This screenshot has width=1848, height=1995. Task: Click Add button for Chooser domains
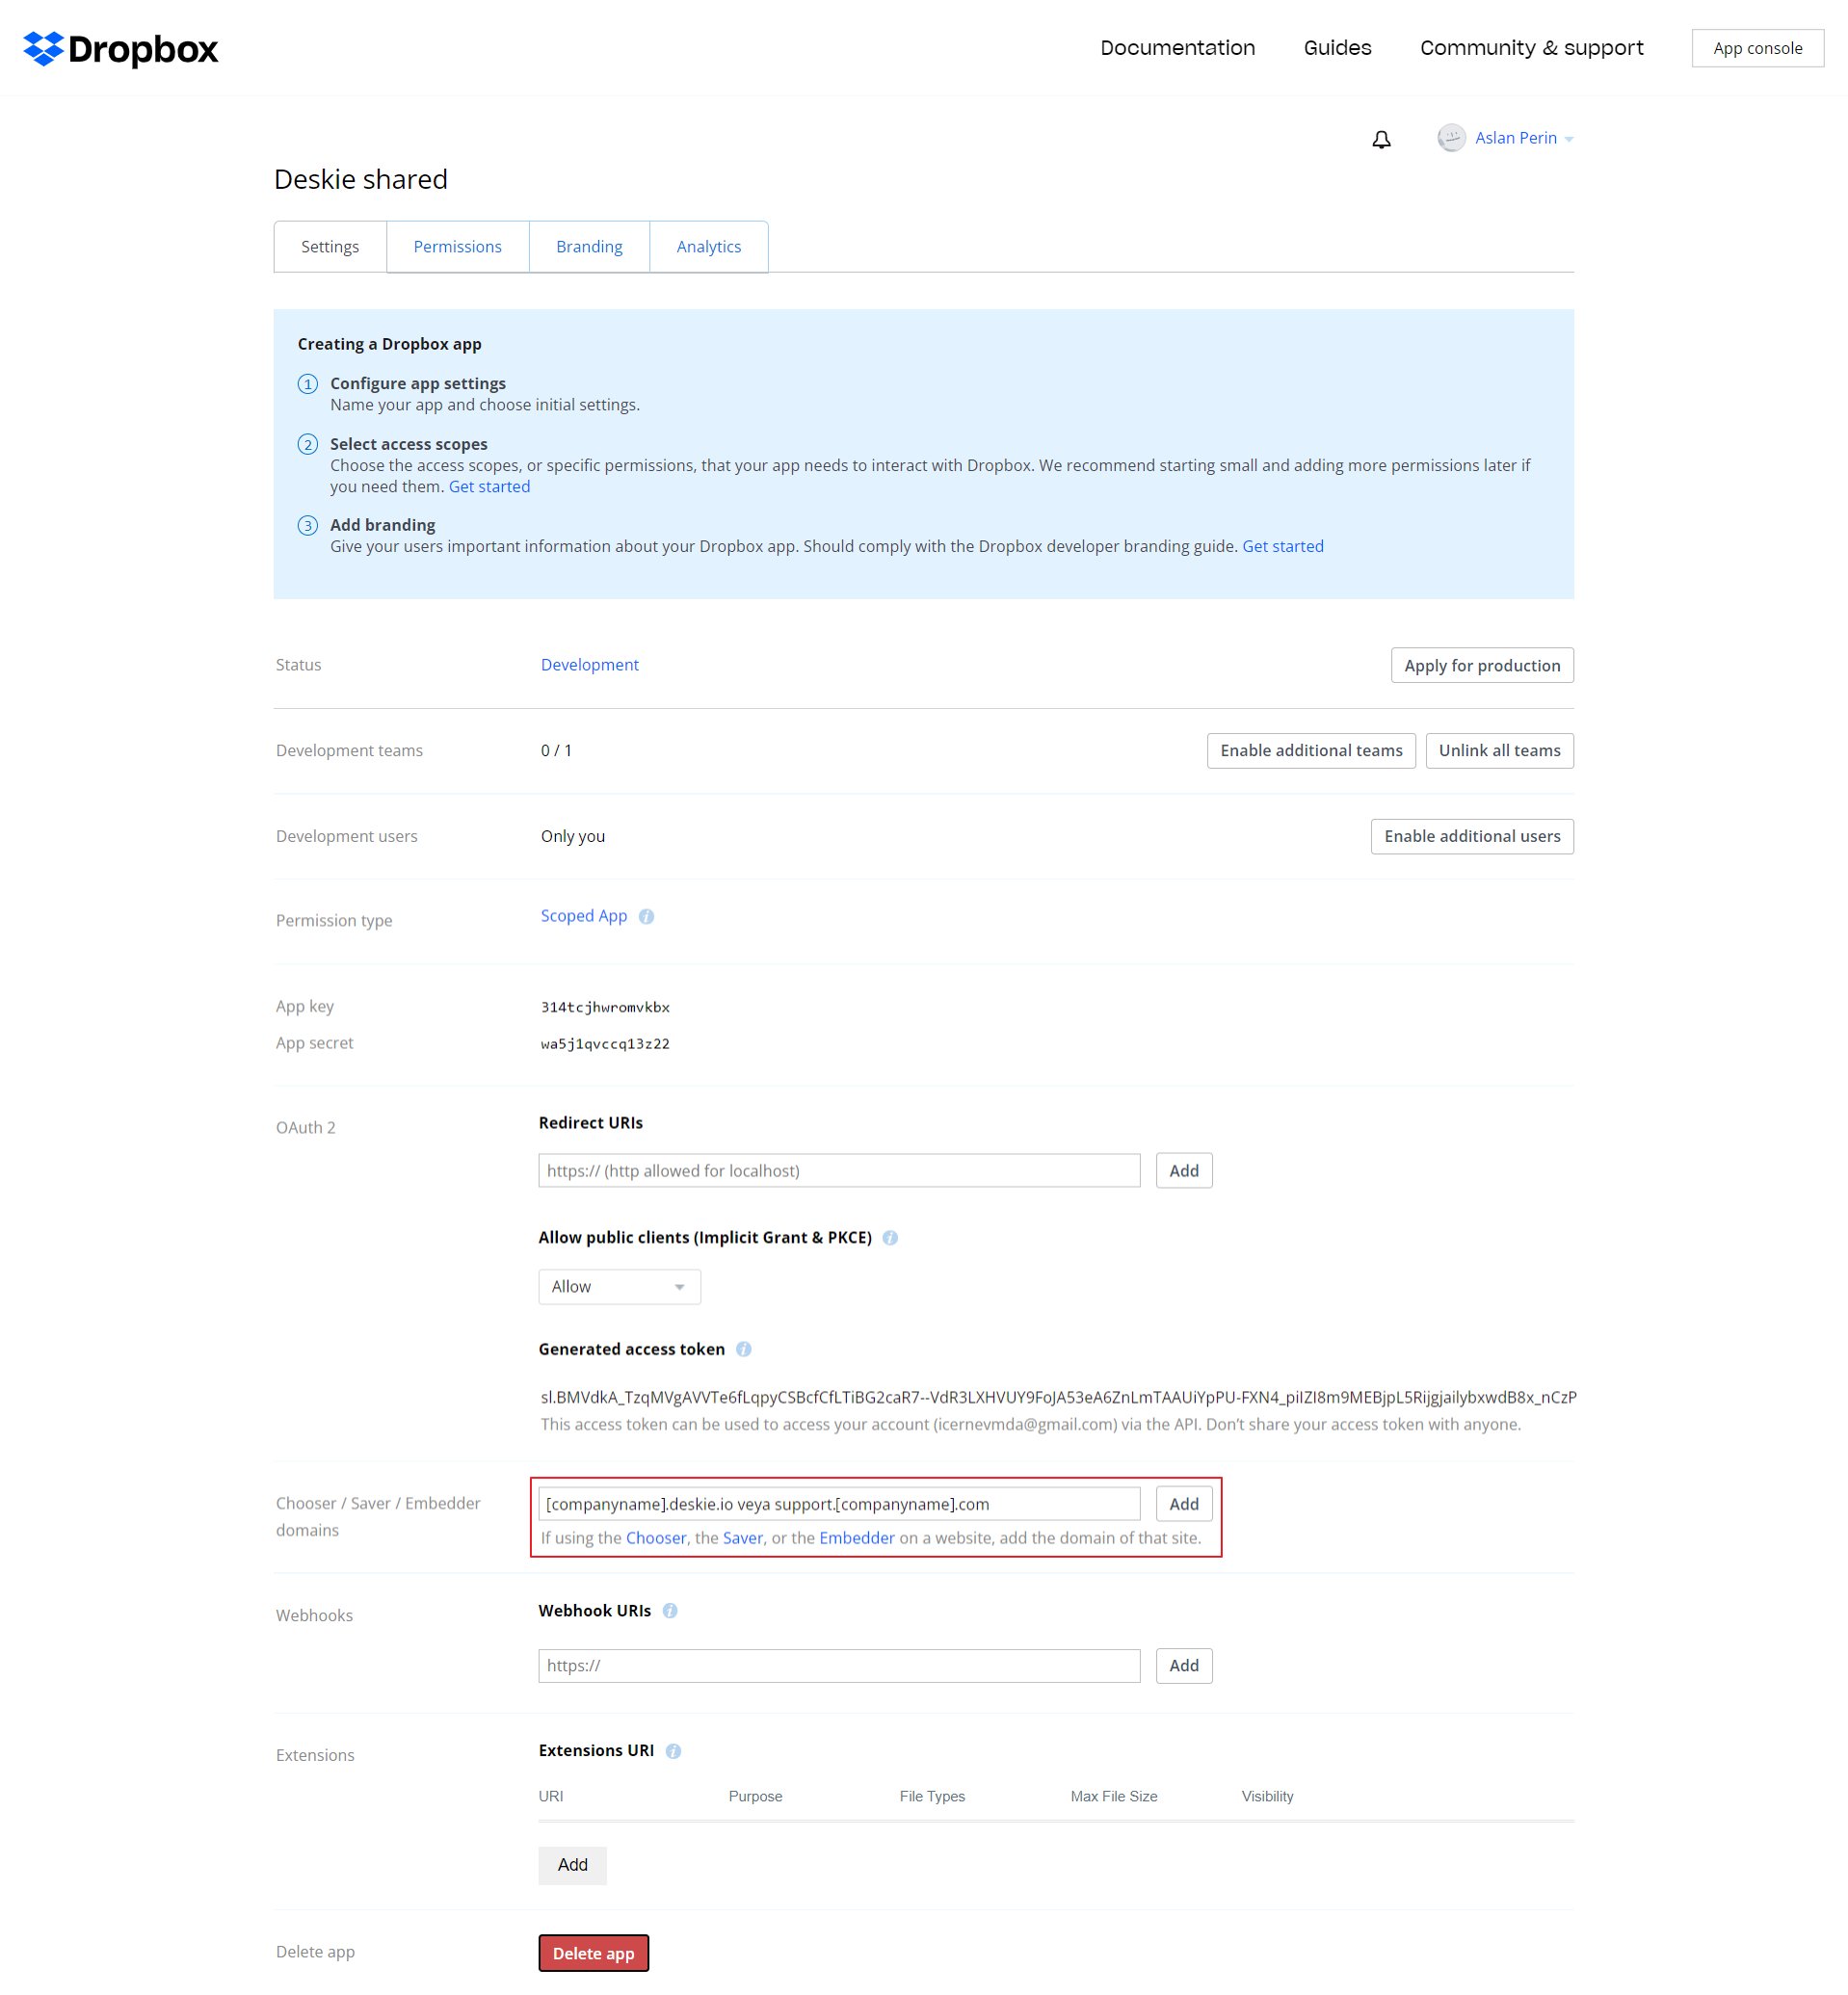(x=1184, y=1504)
